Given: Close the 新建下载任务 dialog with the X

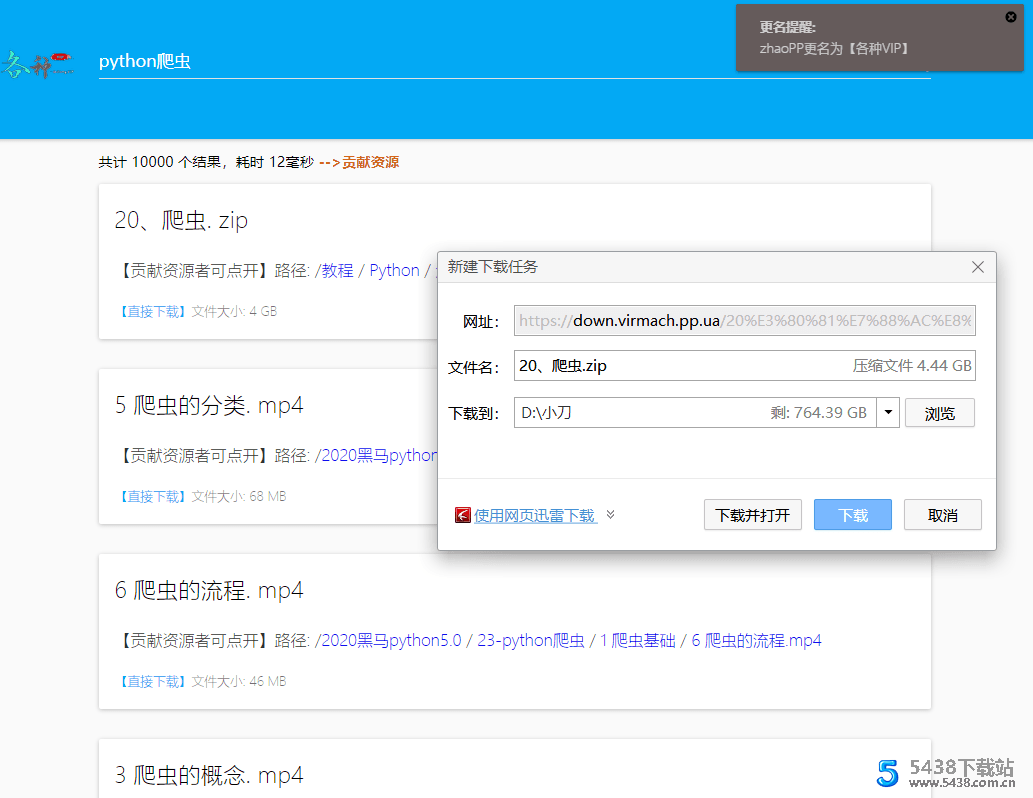Looking at the screenshot, I should point(977,267).
